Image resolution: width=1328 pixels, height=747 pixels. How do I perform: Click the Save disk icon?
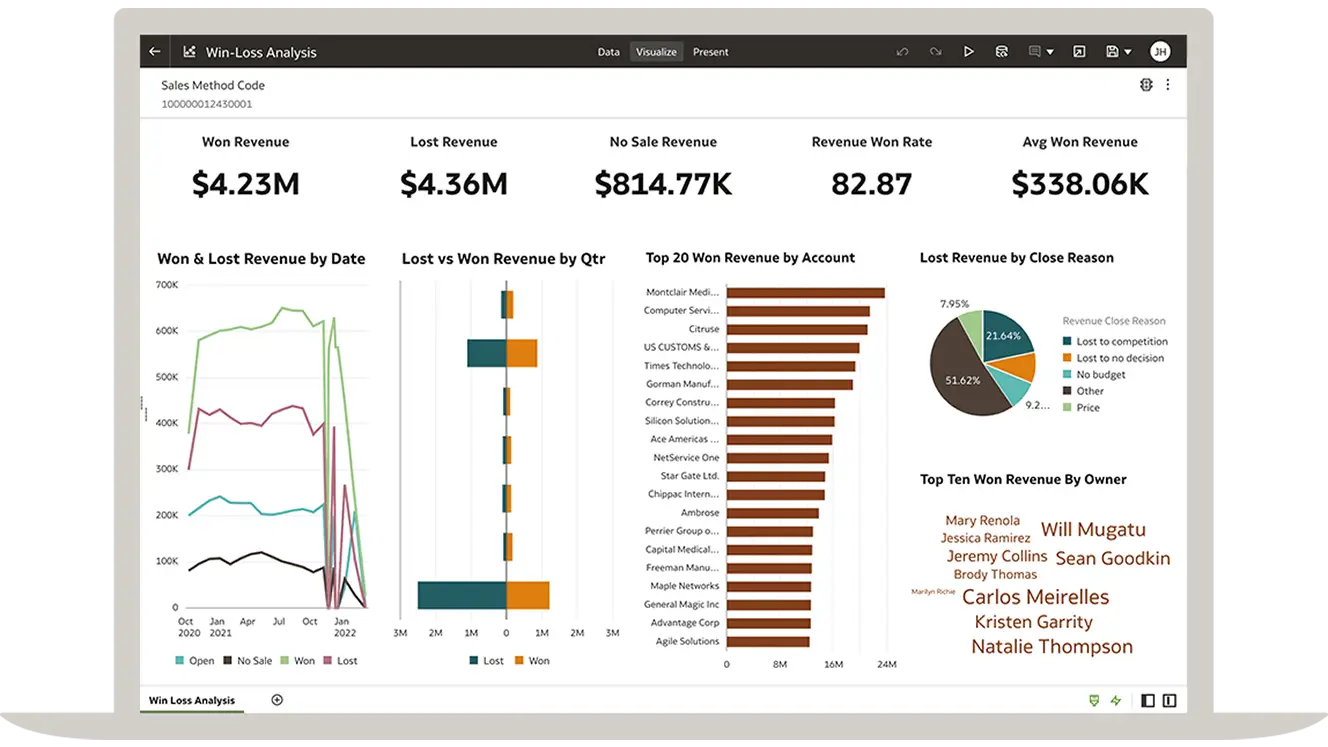coord(1112,52)
